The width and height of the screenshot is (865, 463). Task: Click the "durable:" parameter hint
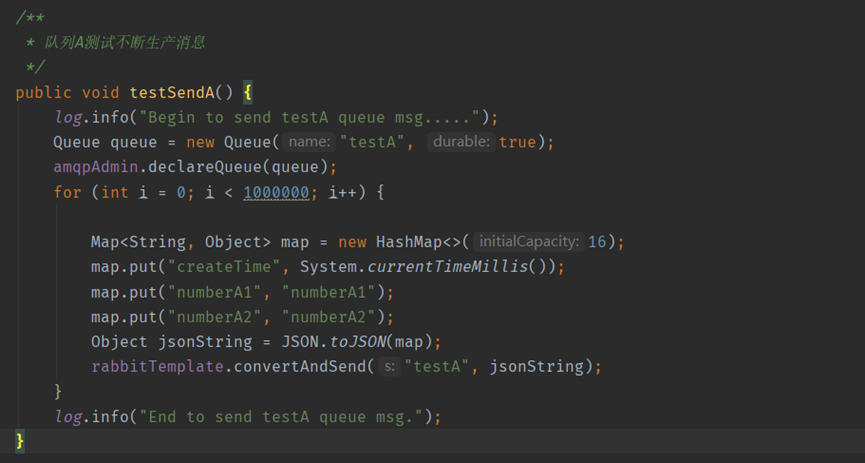461,142
